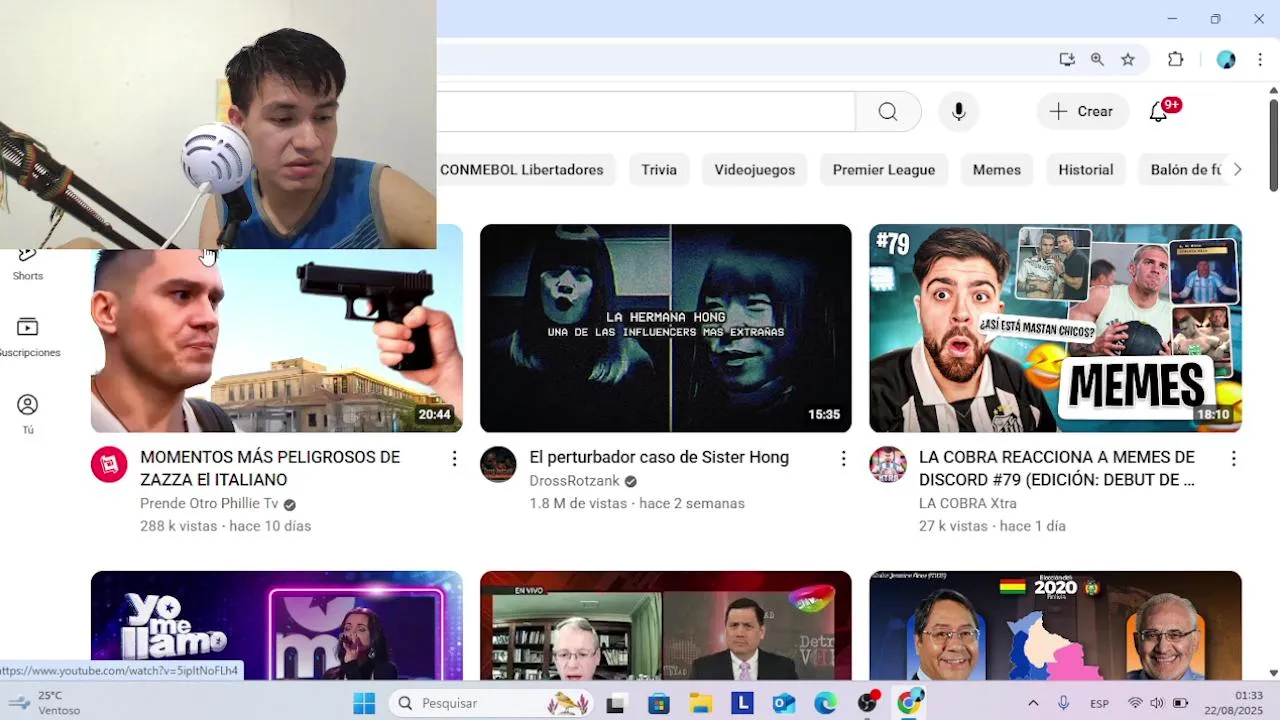The image size is (1280, 720).
Task: Activate voice search microphone
Action: tap(958, 112)
